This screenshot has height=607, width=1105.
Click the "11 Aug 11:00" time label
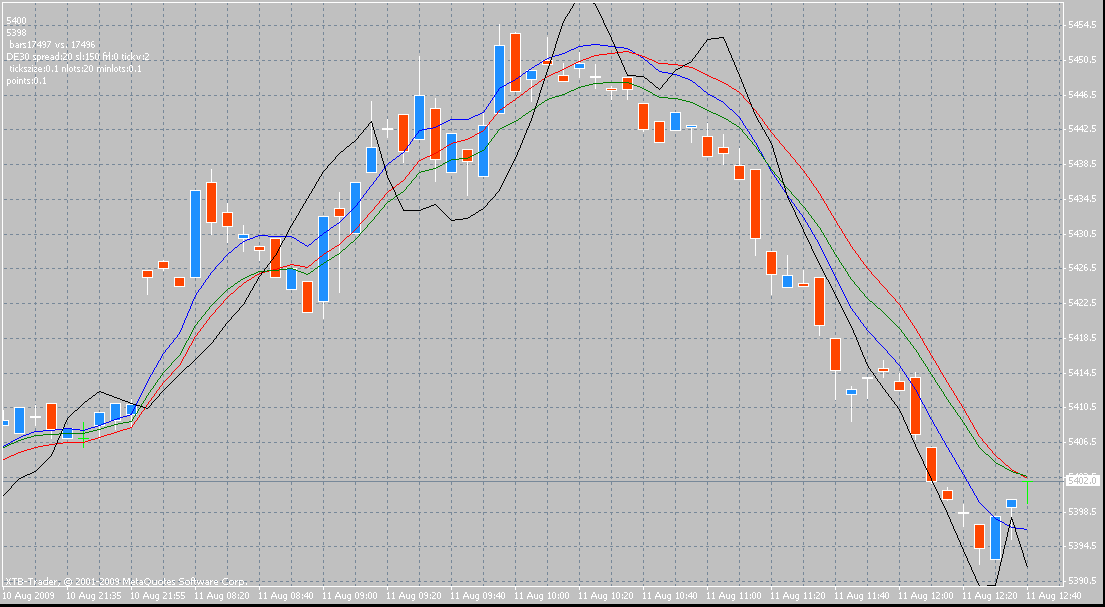point(732,596)
